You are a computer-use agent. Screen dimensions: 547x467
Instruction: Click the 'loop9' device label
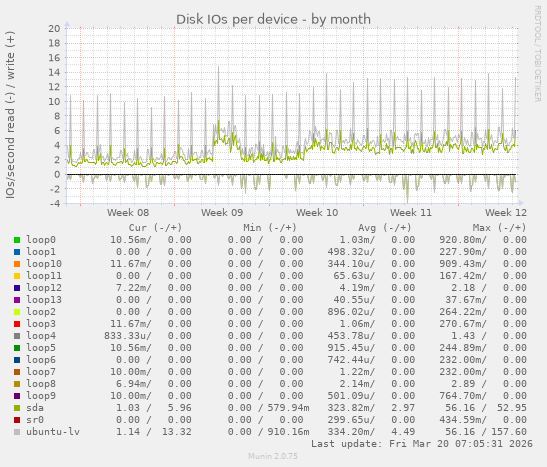pos(41,396)
